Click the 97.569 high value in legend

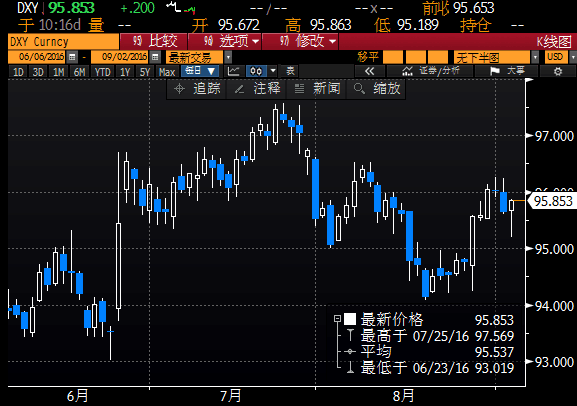(494, 336)
